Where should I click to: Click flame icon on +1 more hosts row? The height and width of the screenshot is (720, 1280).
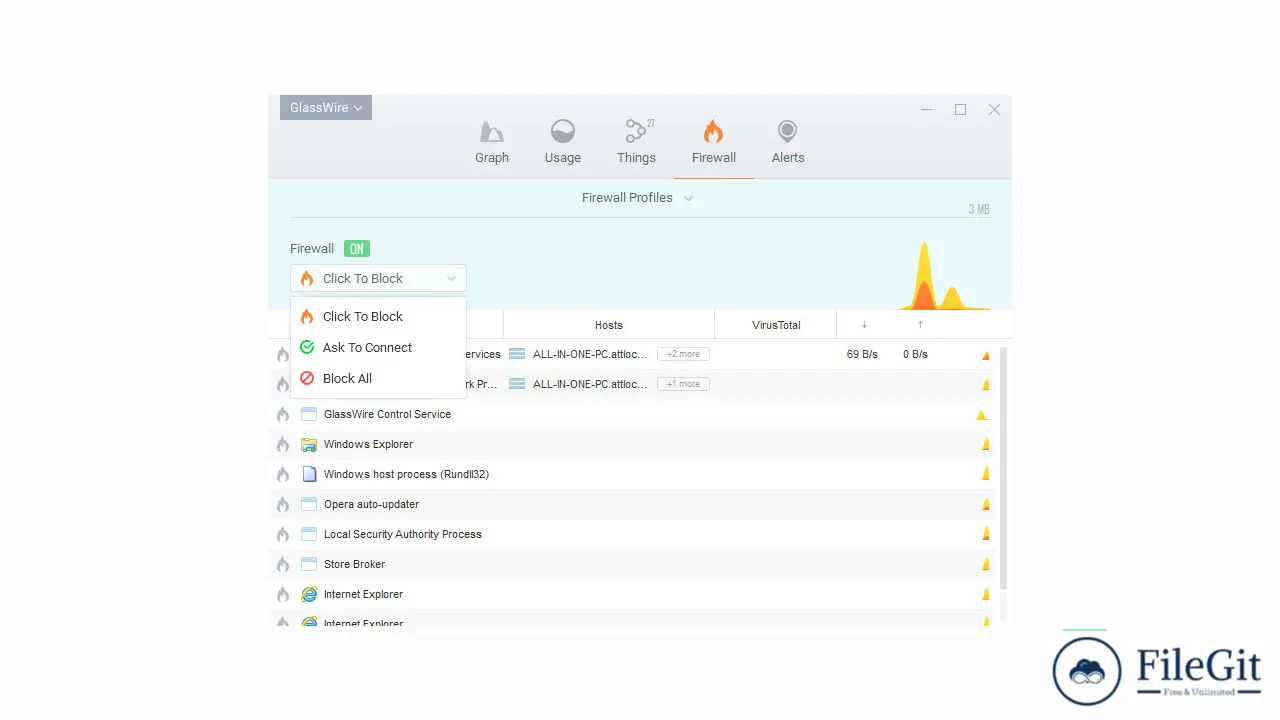click(283, 384)
